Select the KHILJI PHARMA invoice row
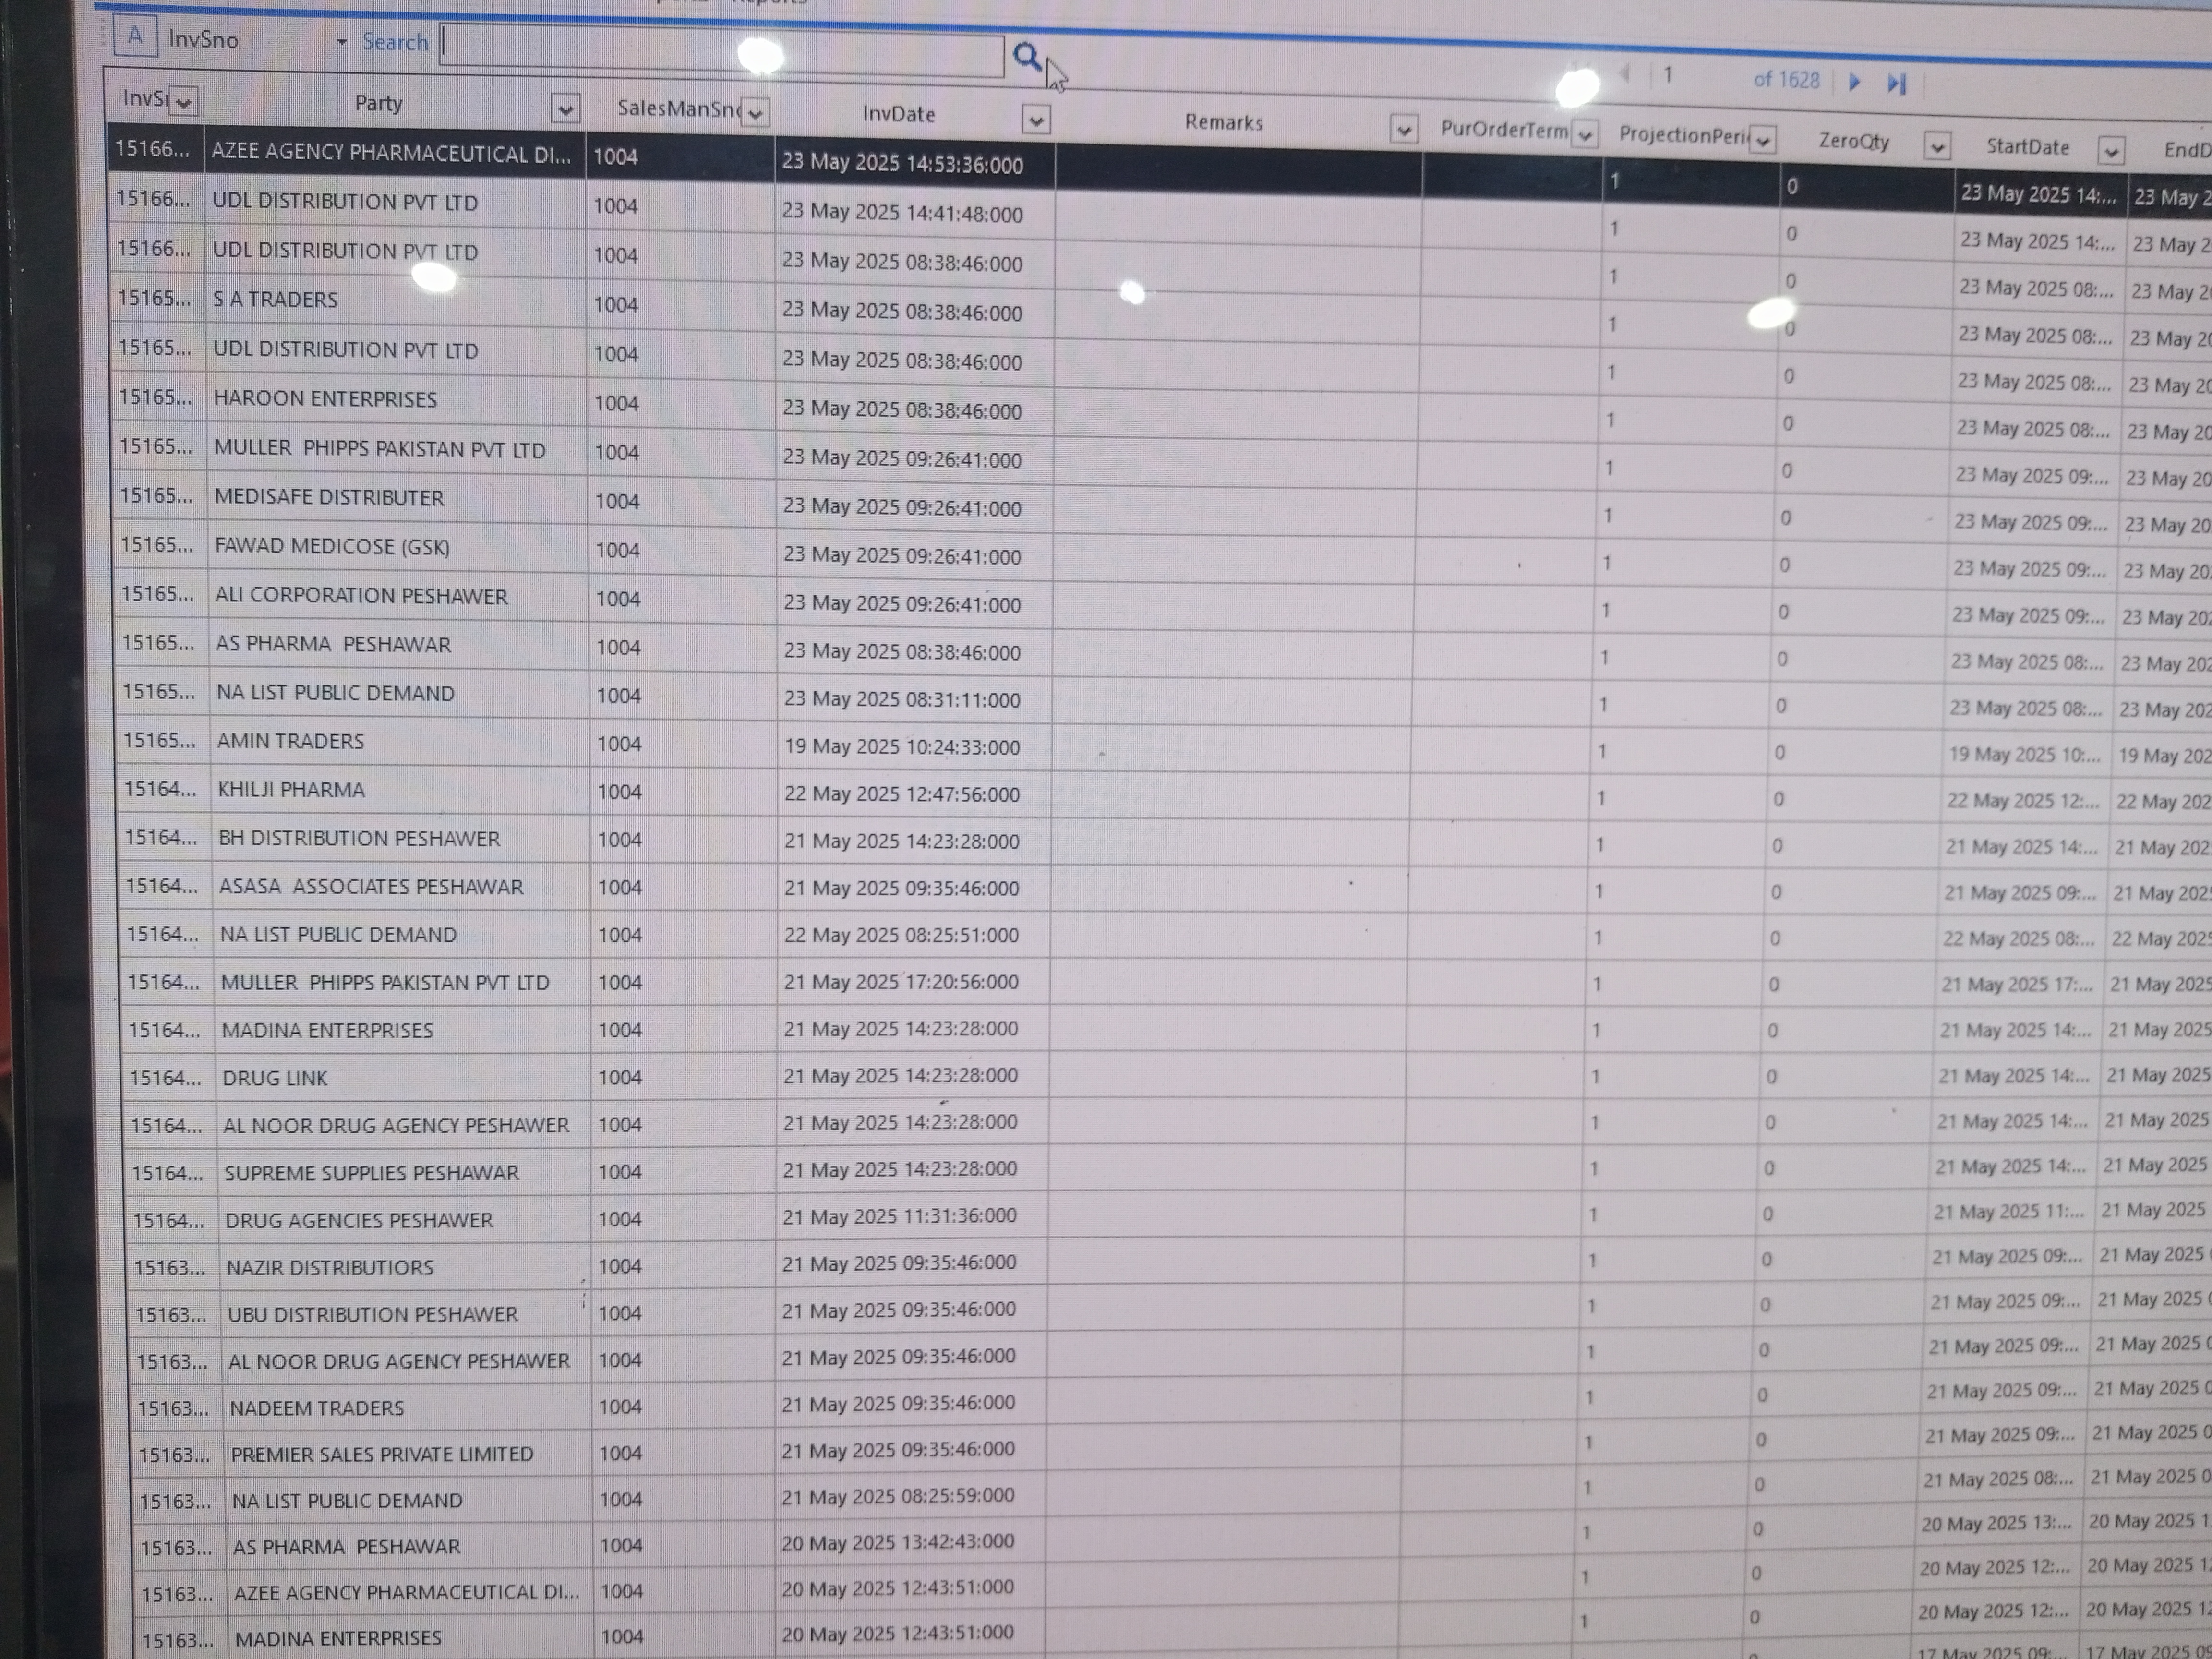Image resolution: width=2212 pixels, height=1659 pixels. pos(291,790)
